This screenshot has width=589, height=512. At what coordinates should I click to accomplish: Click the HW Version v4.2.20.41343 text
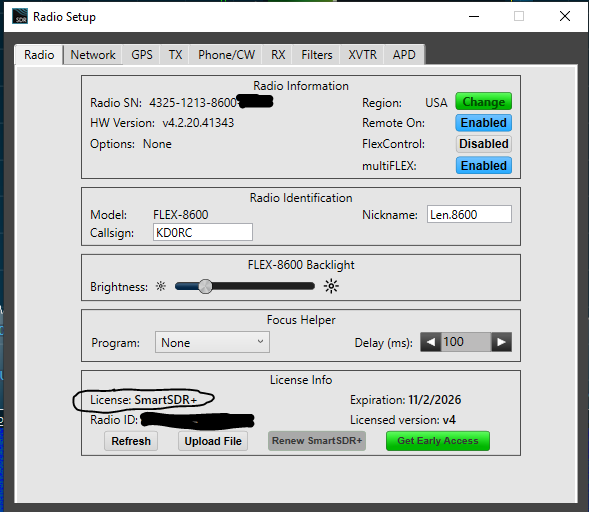162,123
